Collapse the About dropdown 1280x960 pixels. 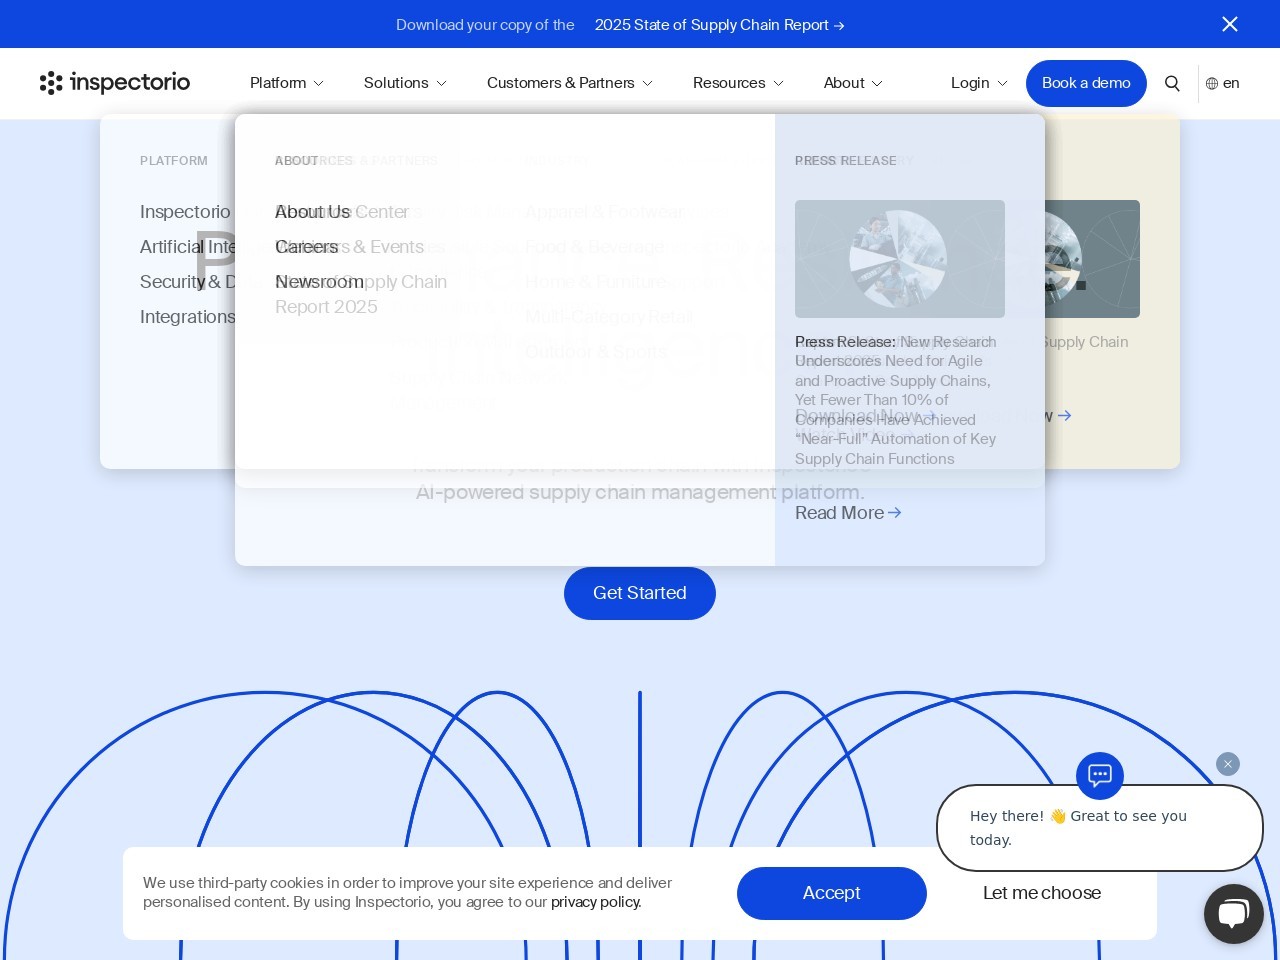pyautogui.click(x=853, y=83)
